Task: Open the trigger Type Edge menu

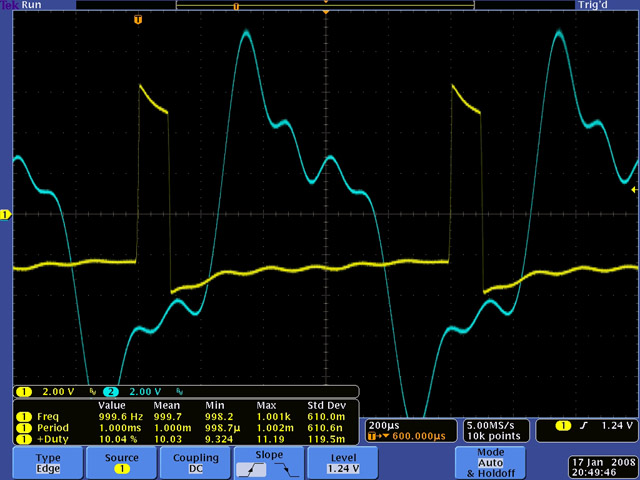Action: pyautogui.click(x=48, y=461)
